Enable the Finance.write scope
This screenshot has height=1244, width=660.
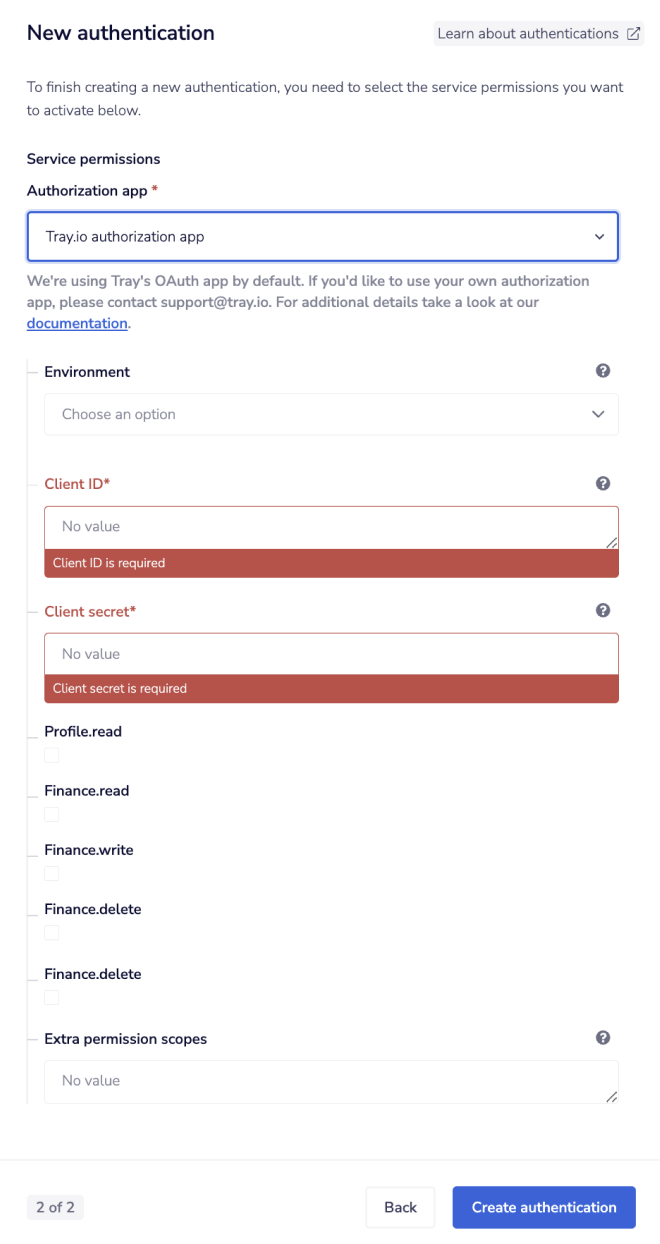pos(51,873)
